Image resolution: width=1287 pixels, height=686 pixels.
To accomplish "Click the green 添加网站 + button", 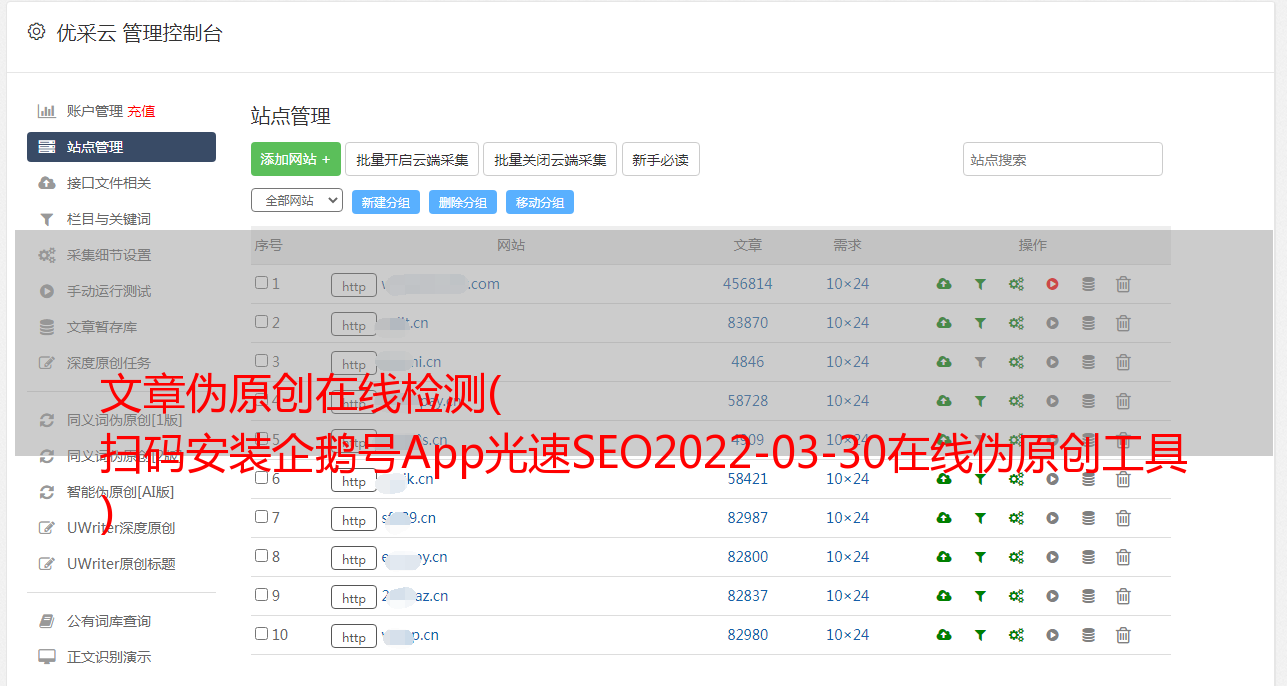I will click(x=295, y=159).
